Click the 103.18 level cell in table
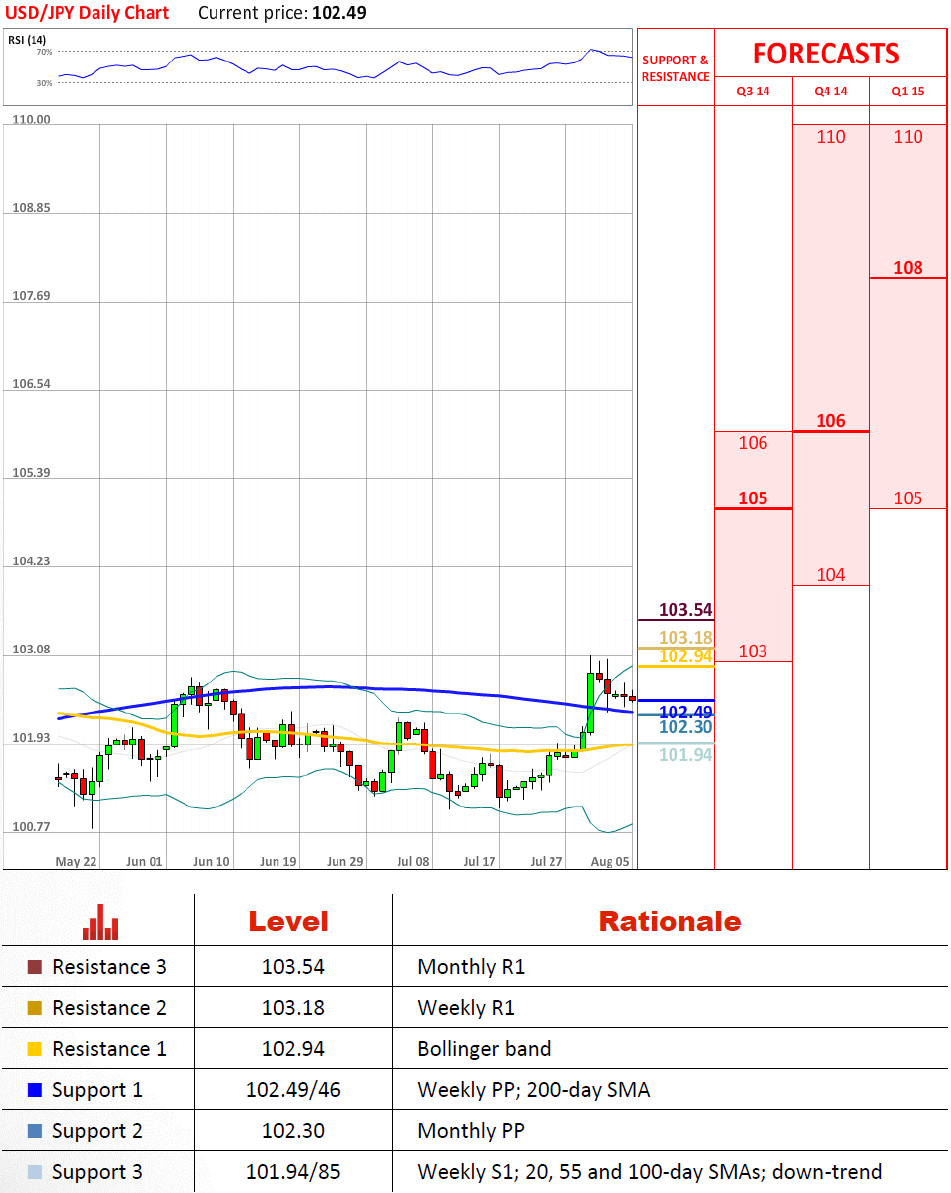The width and height of the screenshot is (951, 1193). (293, 1008)
